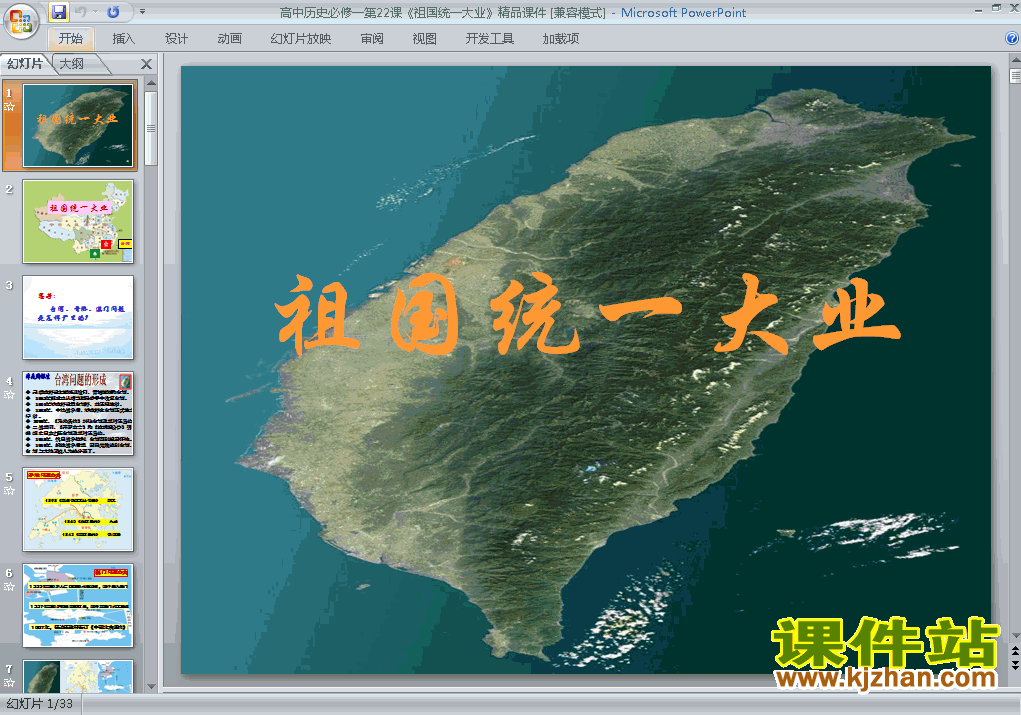Close the slides thumbnail pane

pos(146,64)
